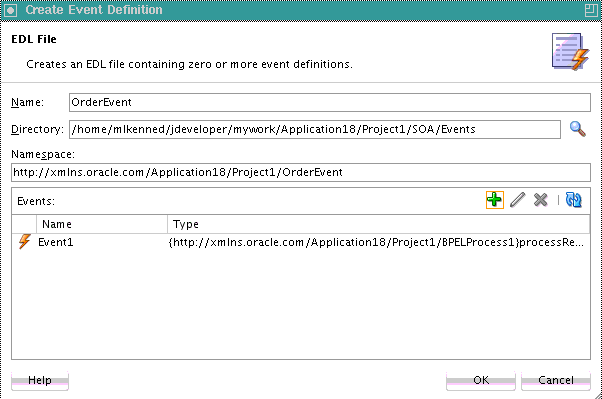Click the EDL file document icon
This screenshot has height=399, width=602.
pyautogui.click(x=570, y=51)
